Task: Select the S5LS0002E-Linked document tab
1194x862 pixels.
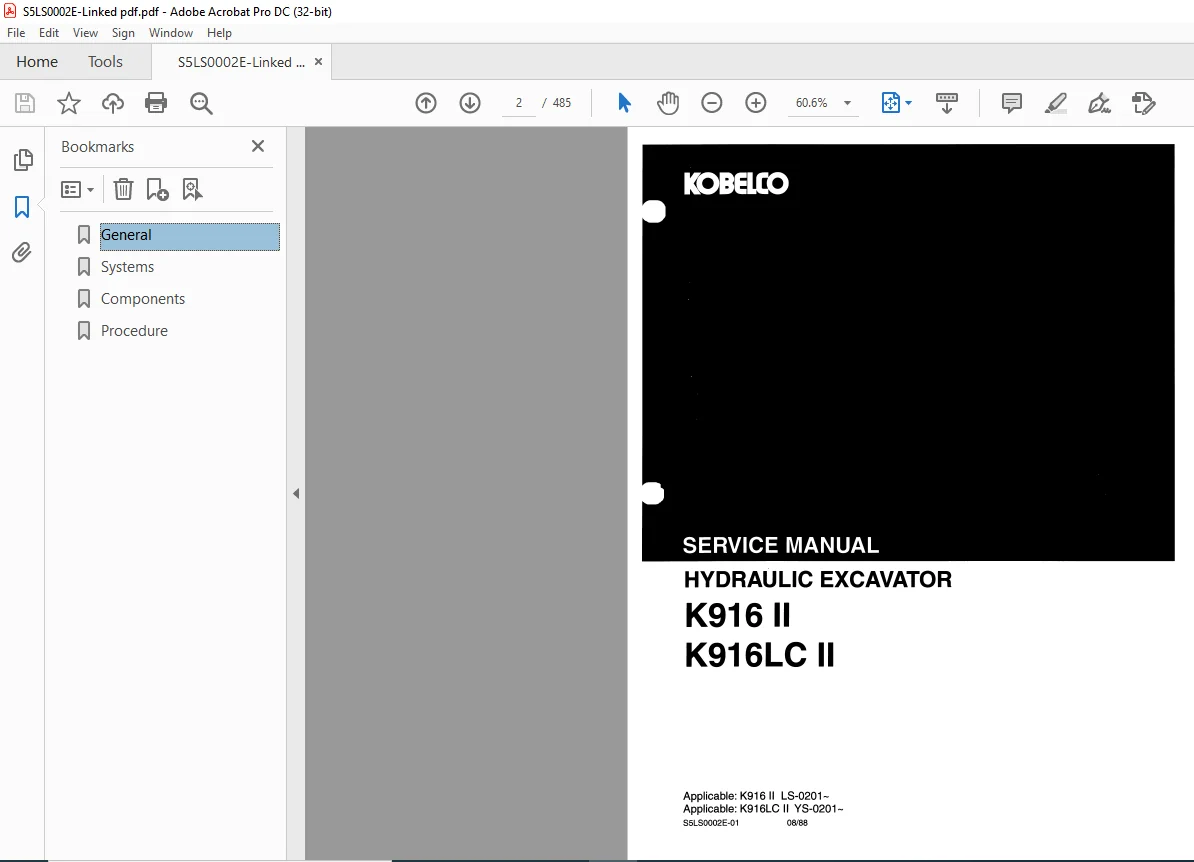Action: tap(241, 62)
